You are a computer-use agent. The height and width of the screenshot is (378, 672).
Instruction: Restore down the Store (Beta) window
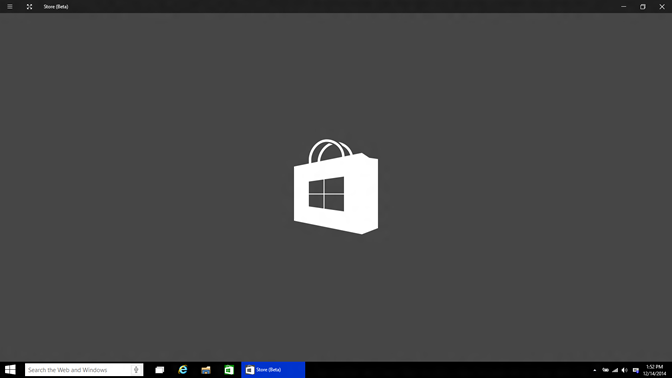642,6
